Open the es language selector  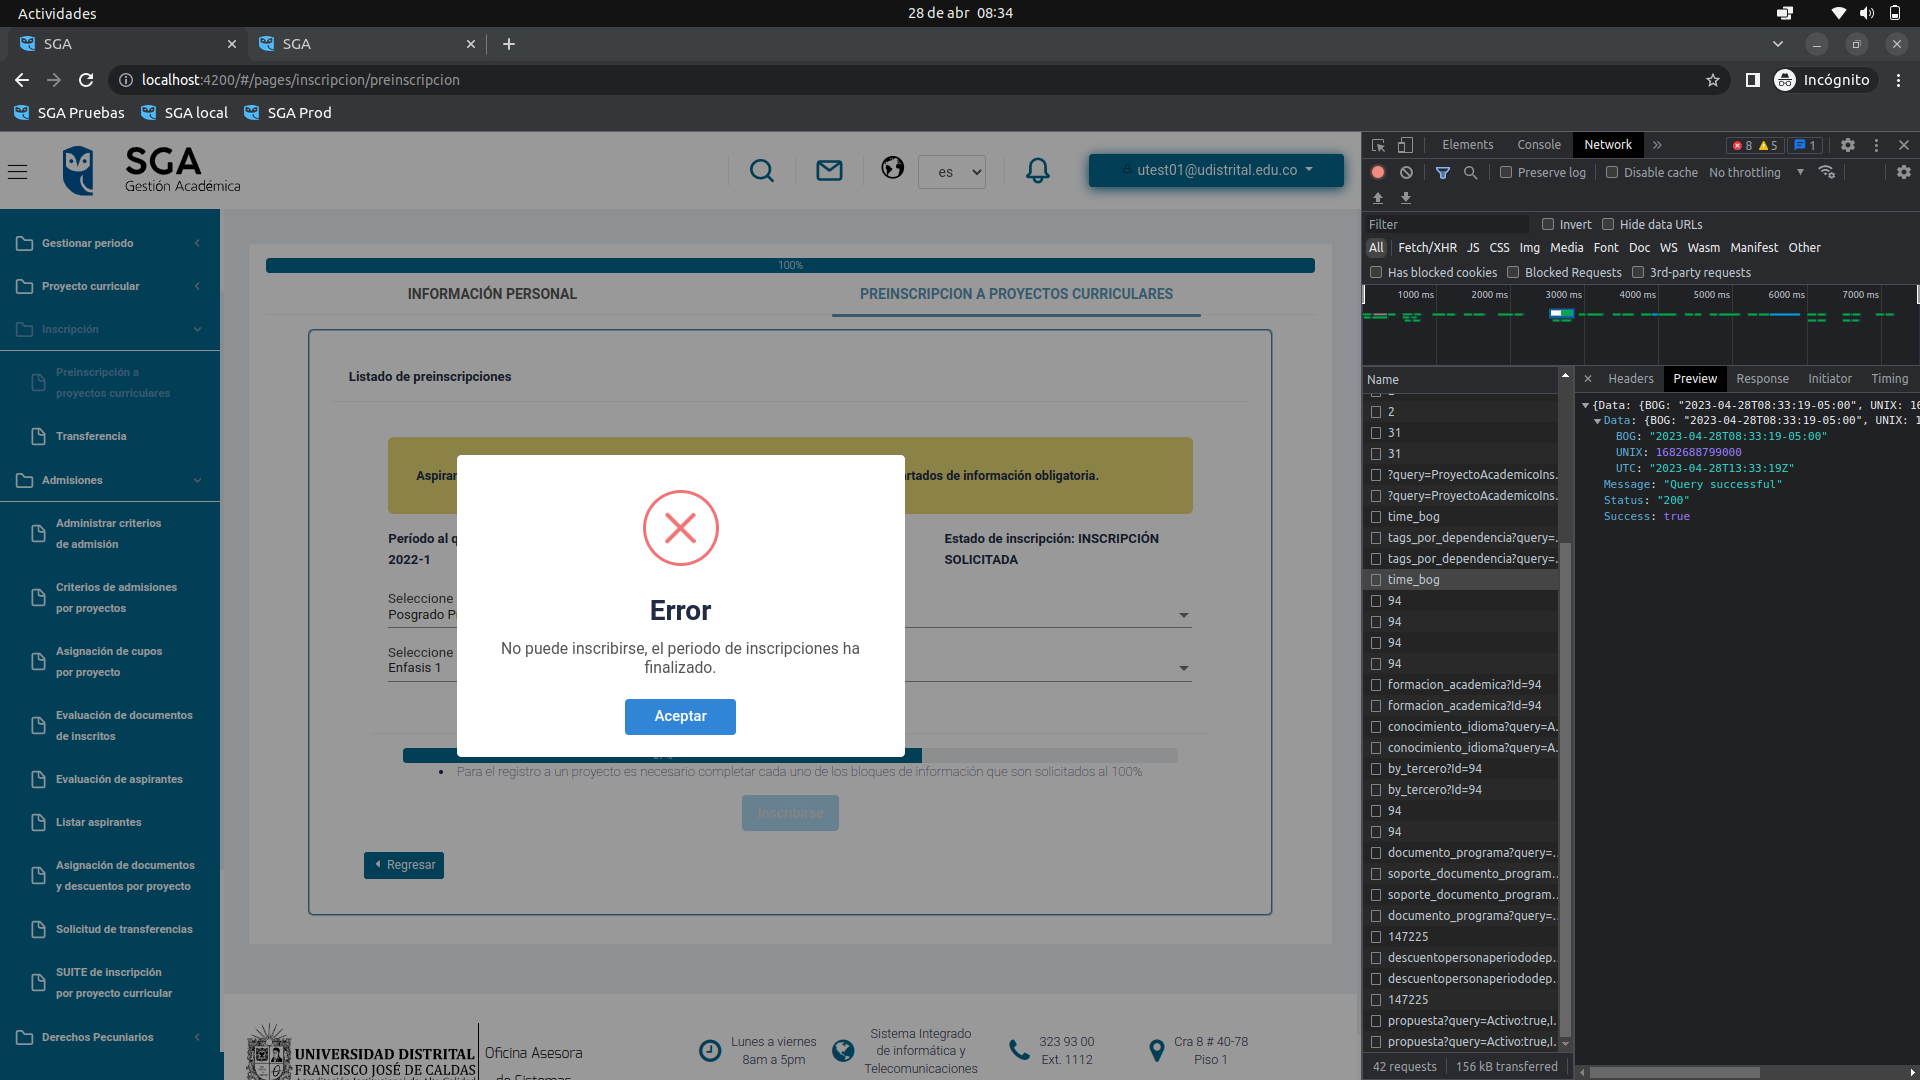[950, 171]
